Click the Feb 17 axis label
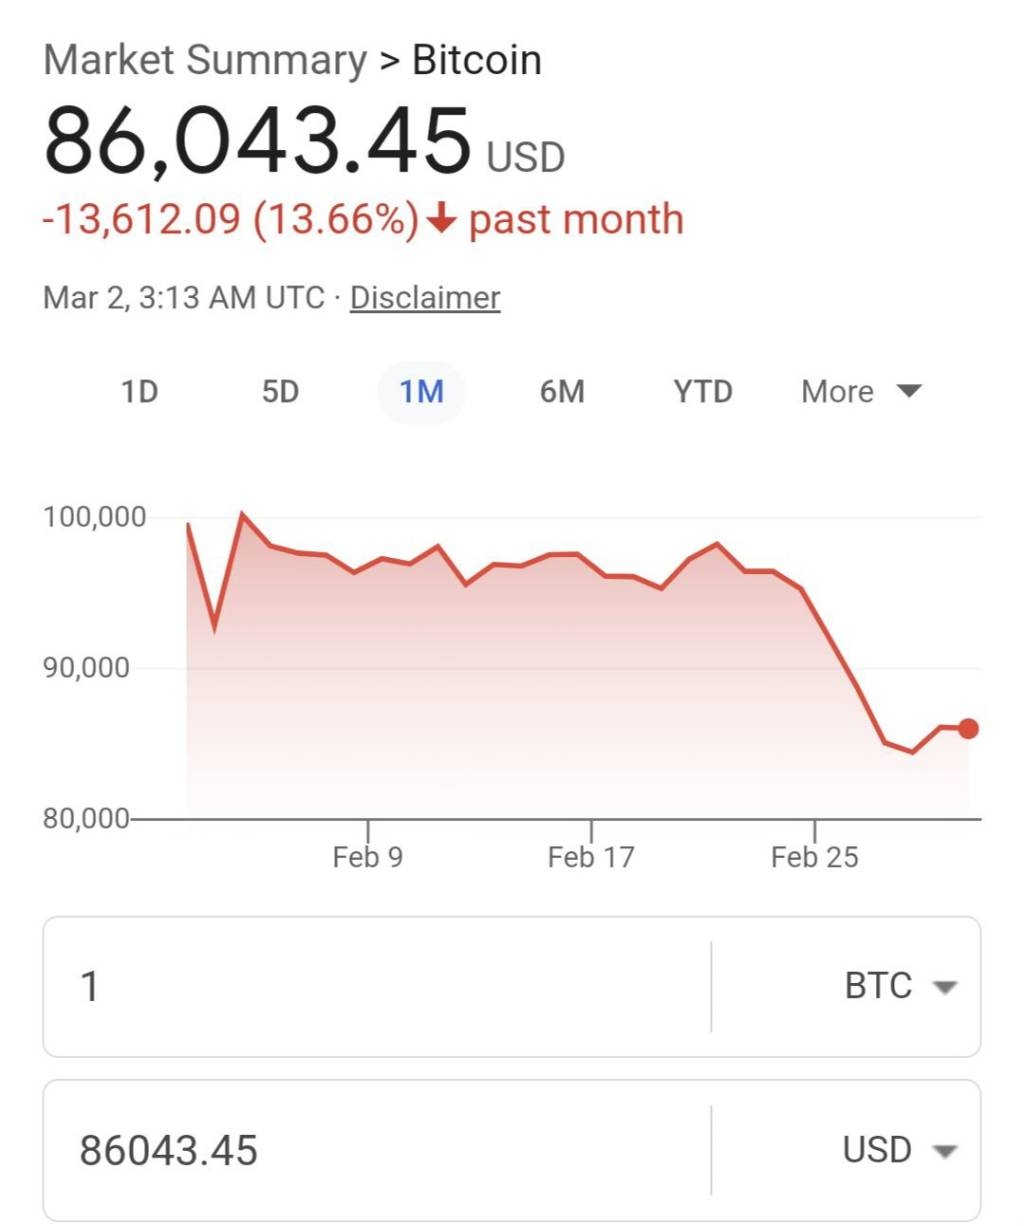Screen dimensions: 1024x1226 click(x=591, y=857)
